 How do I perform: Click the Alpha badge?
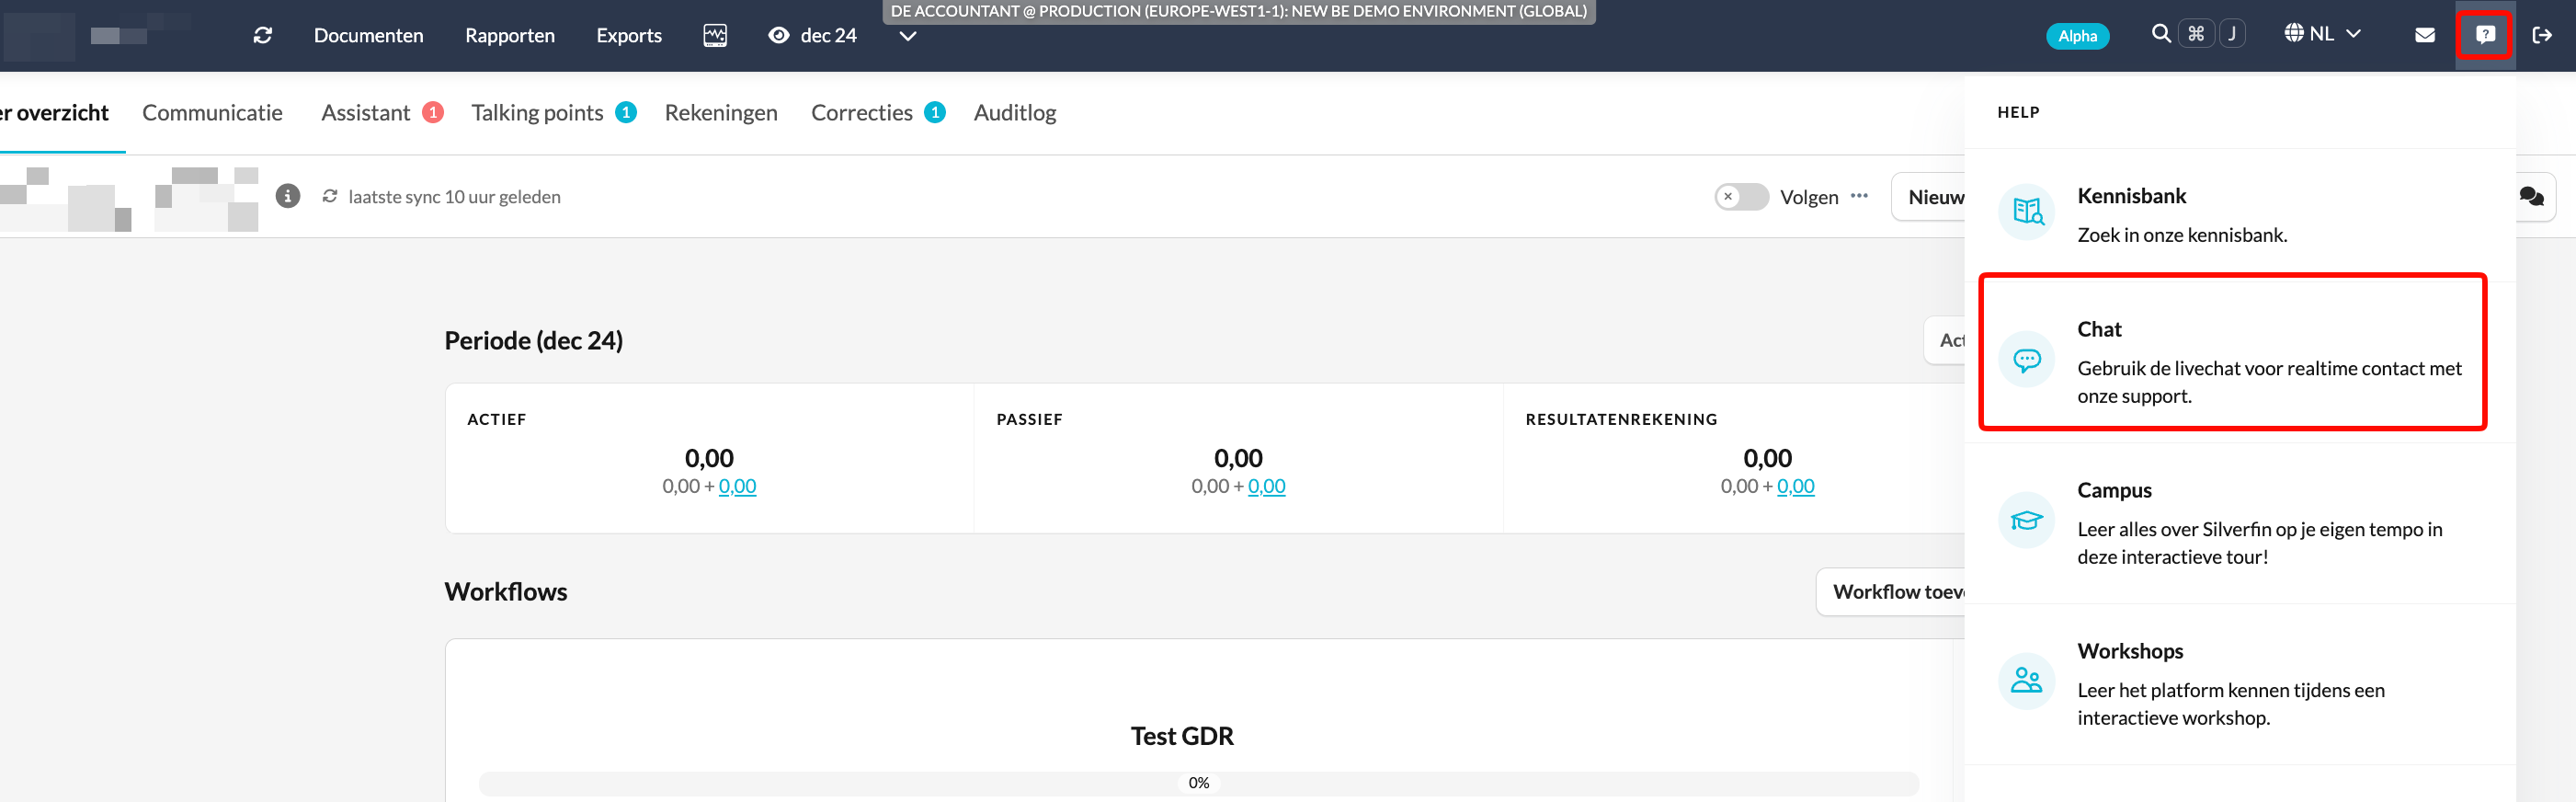2077,36
